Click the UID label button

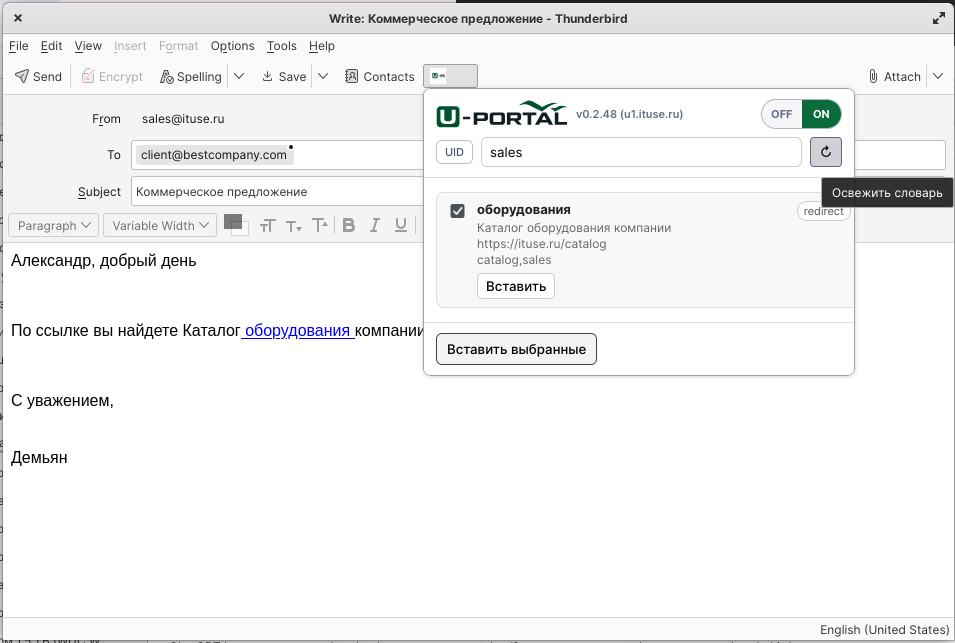click(454, 152)
